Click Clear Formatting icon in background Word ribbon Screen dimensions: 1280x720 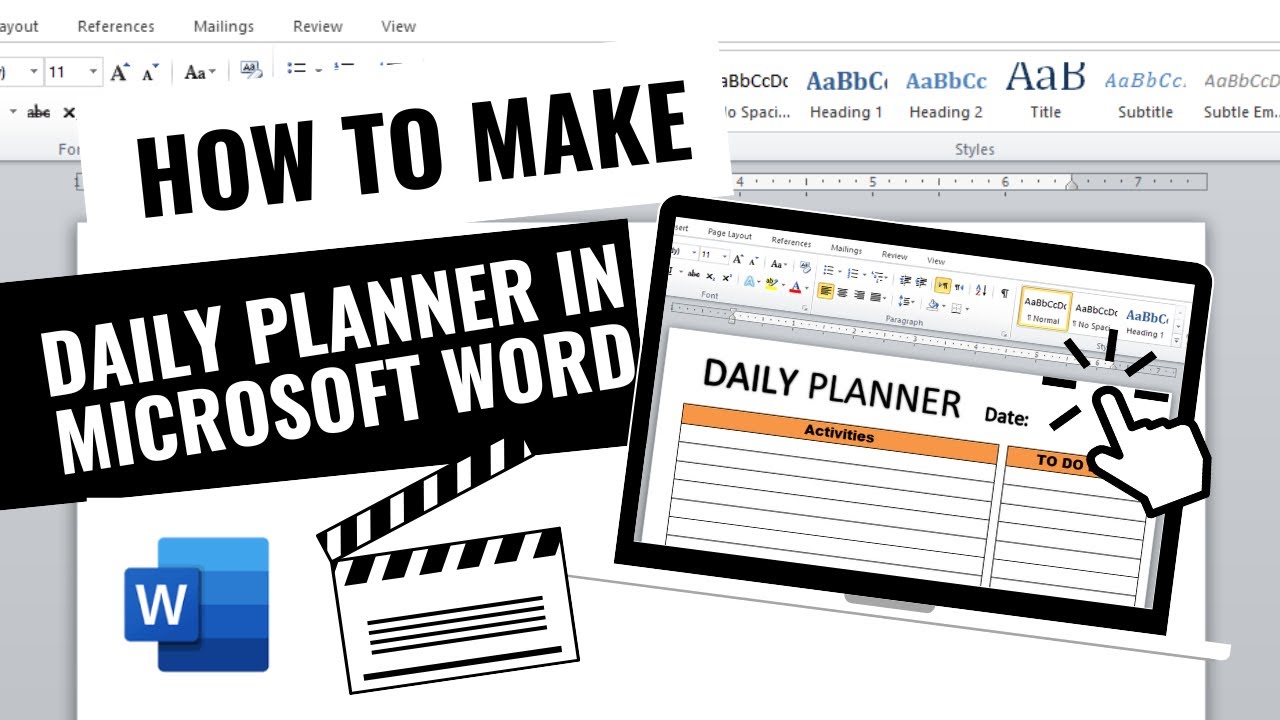(x=251, y=71)
